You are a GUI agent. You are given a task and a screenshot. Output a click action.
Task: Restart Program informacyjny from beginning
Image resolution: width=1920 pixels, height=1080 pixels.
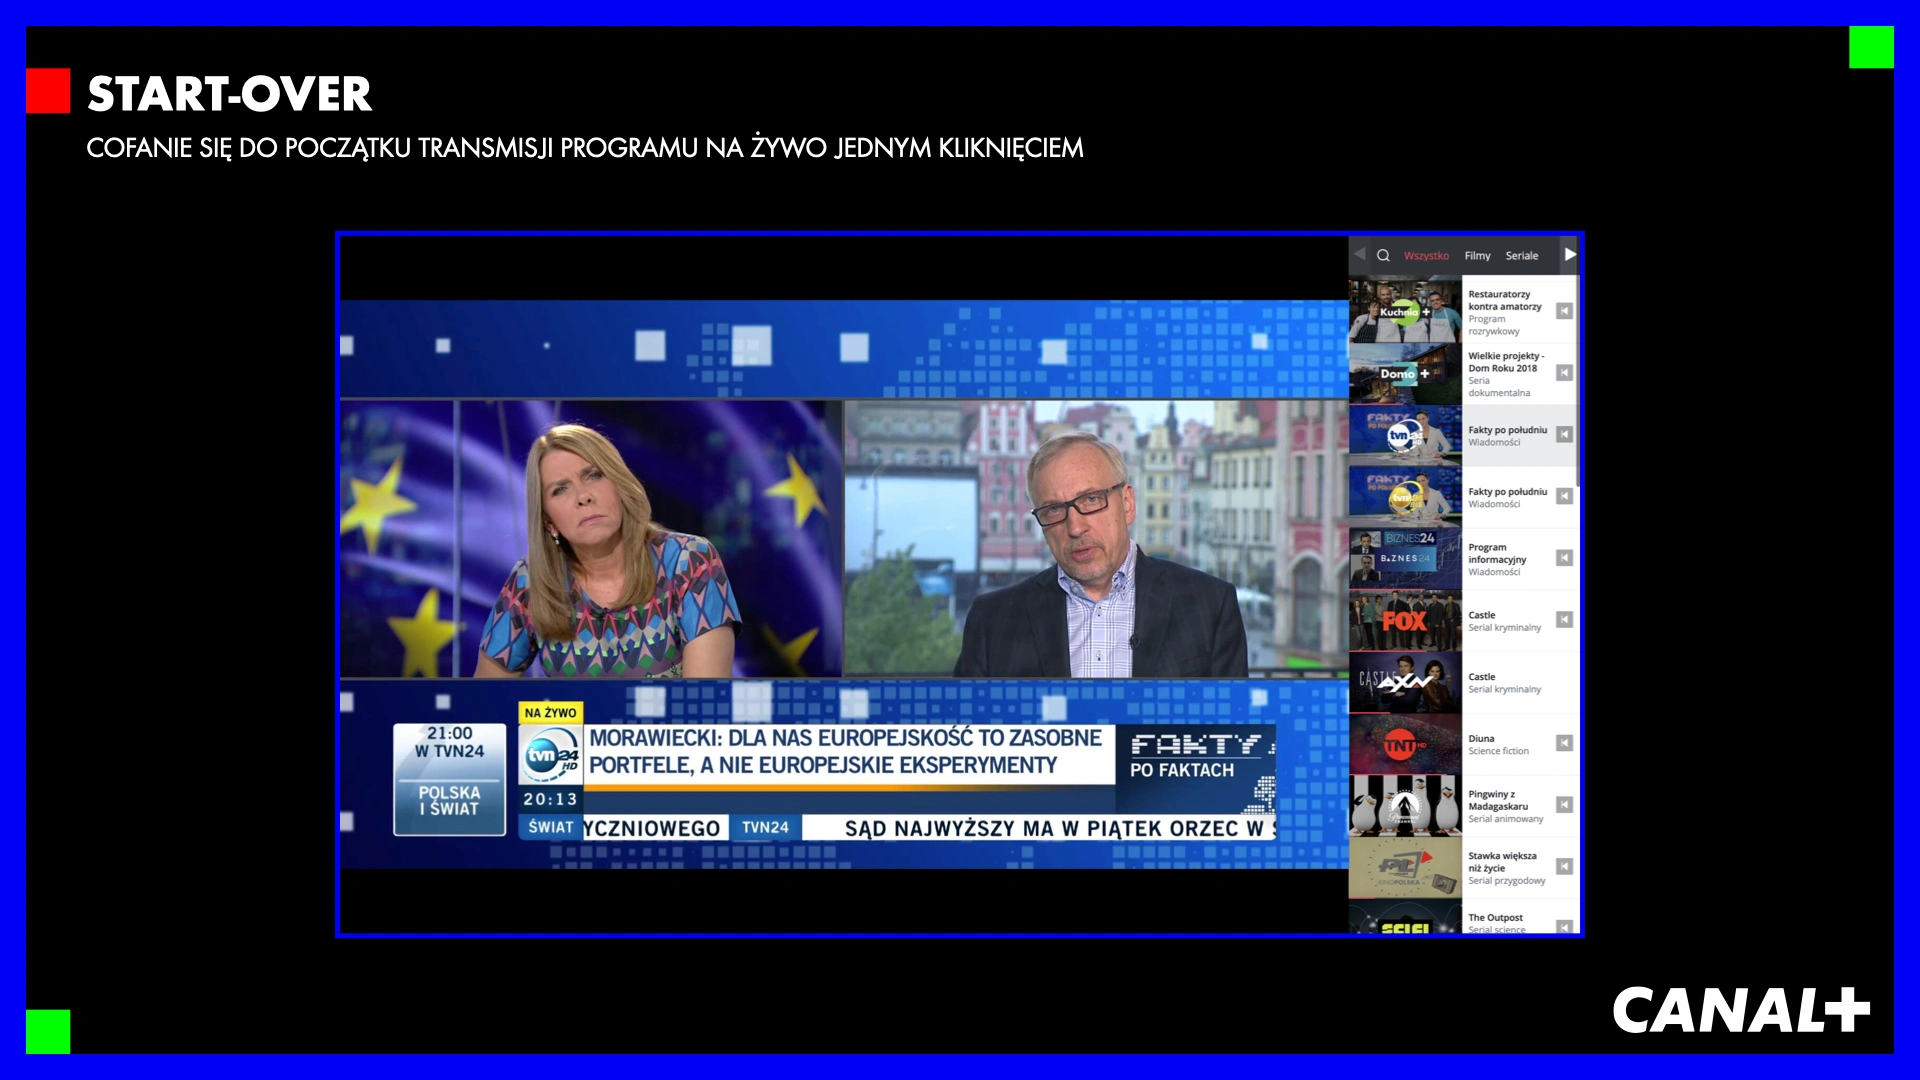click(x=1564, y=558)
